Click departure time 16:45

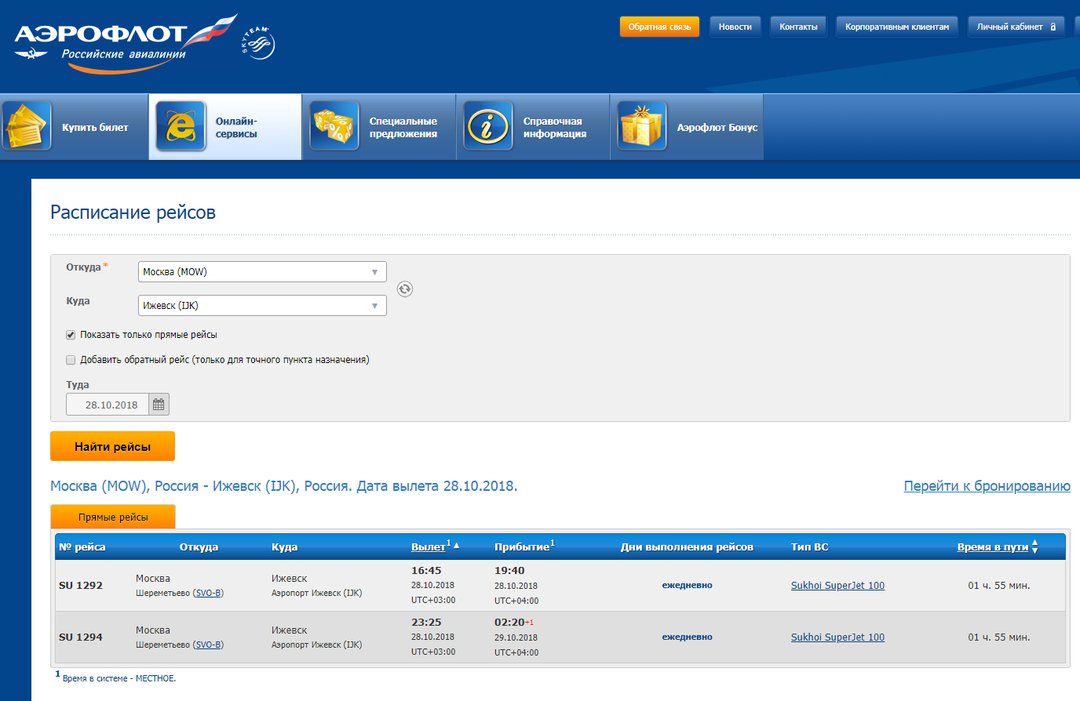426,570
